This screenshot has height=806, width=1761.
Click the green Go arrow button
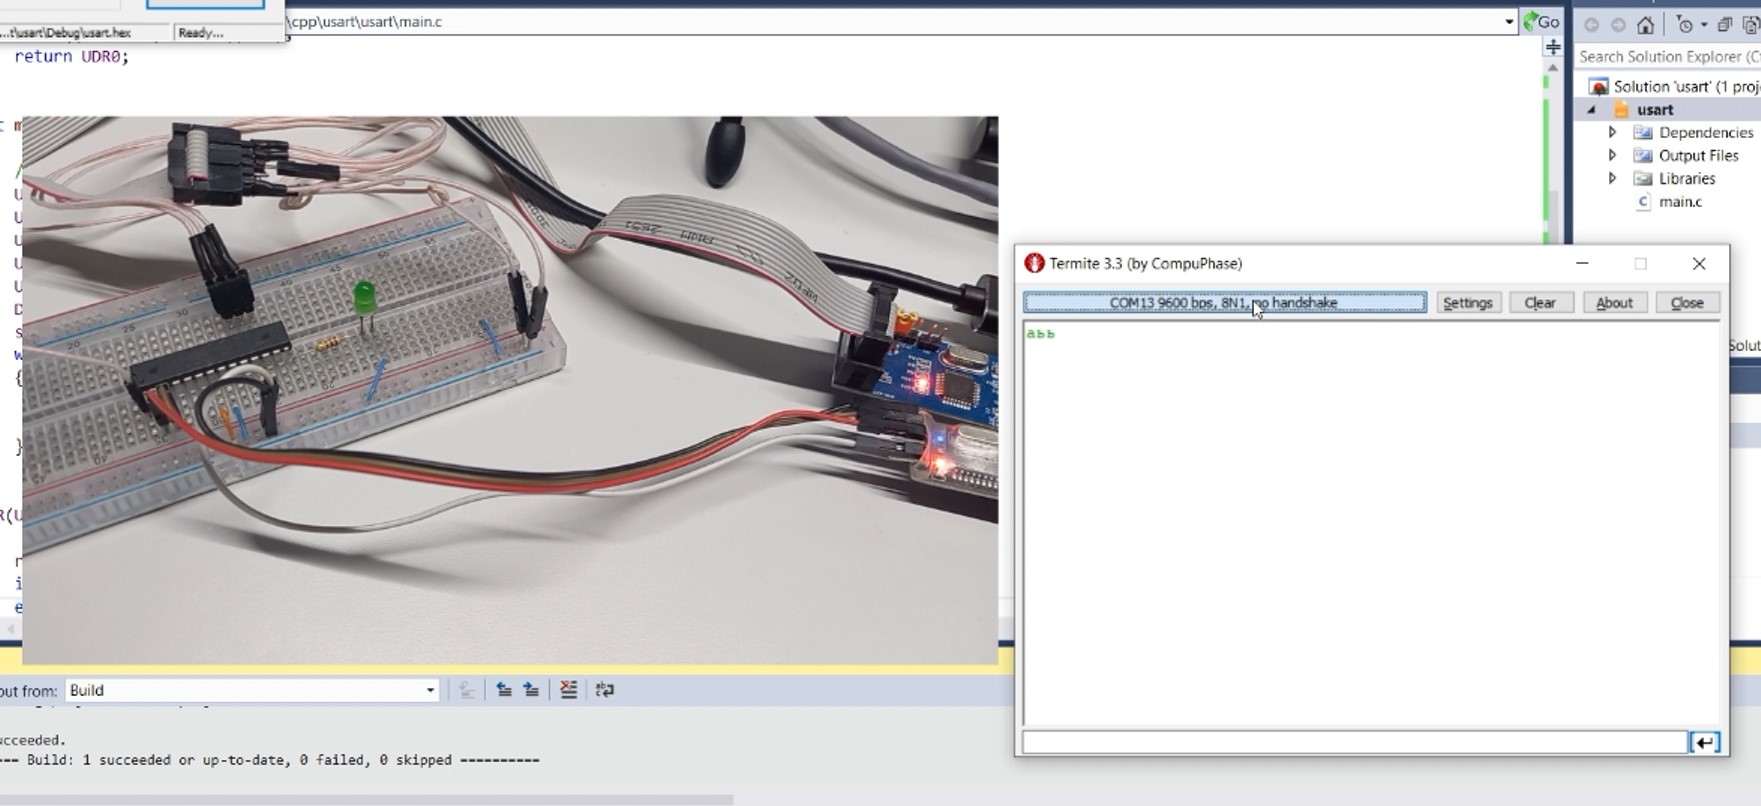[1542, 21]
